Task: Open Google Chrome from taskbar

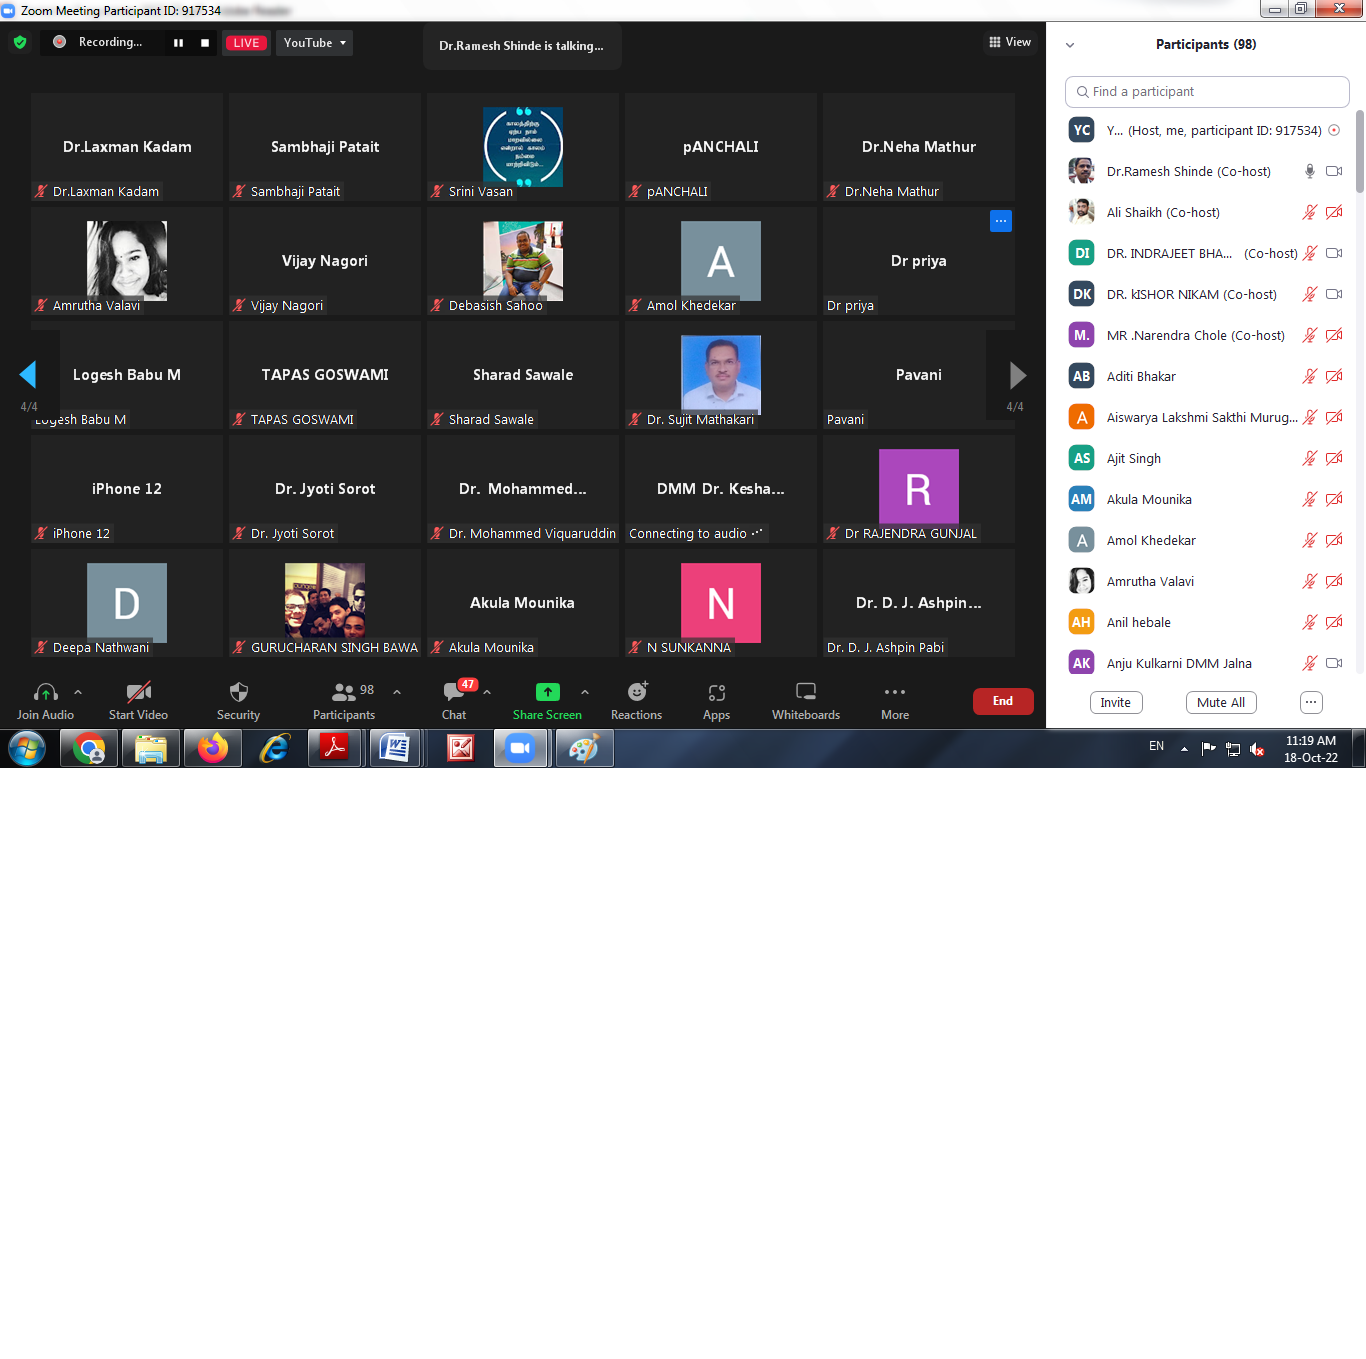Action: click(x=89, y=748)
